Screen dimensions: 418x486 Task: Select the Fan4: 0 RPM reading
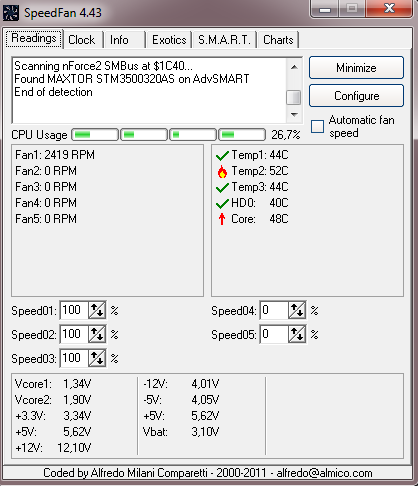(46, 203)
